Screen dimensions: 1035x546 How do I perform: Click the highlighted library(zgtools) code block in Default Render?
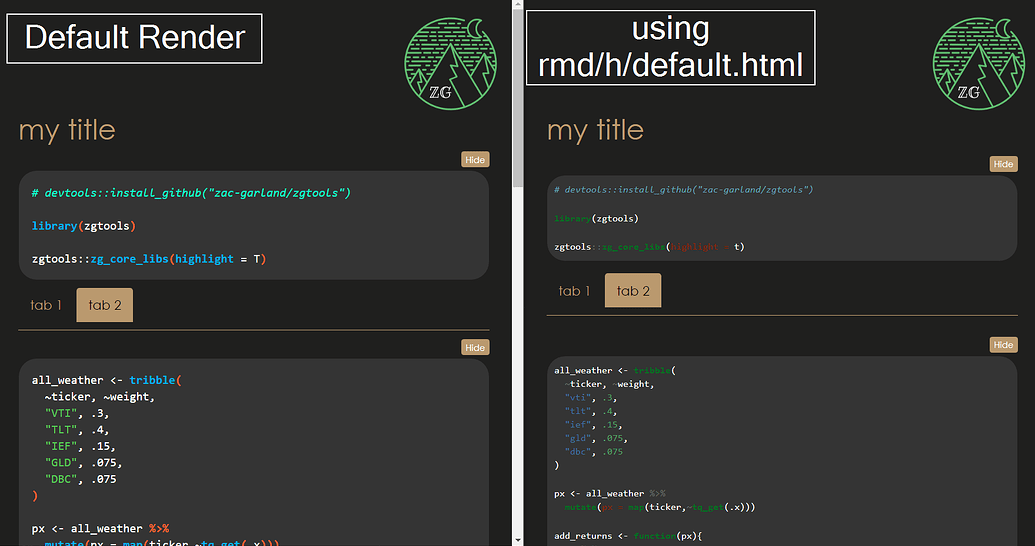click(x=253, y=225)
